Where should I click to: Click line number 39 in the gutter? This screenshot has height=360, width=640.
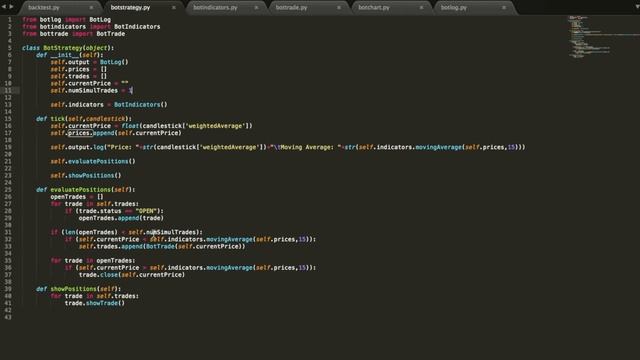8,289
